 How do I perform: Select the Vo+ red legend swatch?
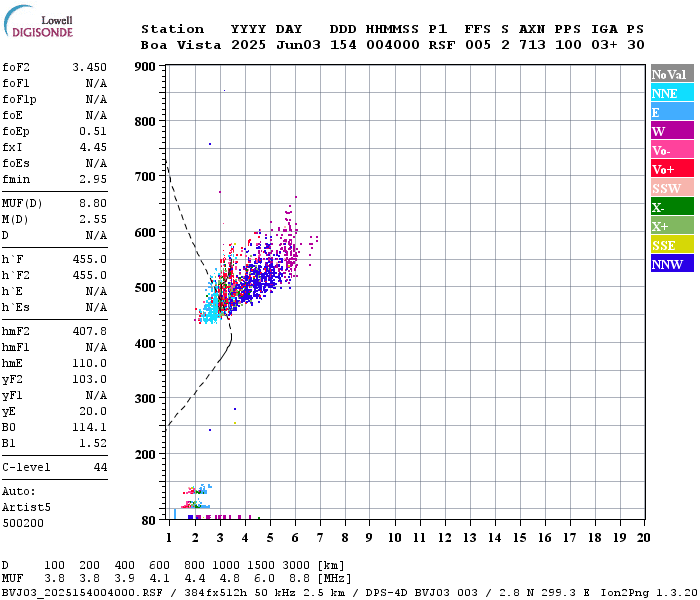click(672, 169)
